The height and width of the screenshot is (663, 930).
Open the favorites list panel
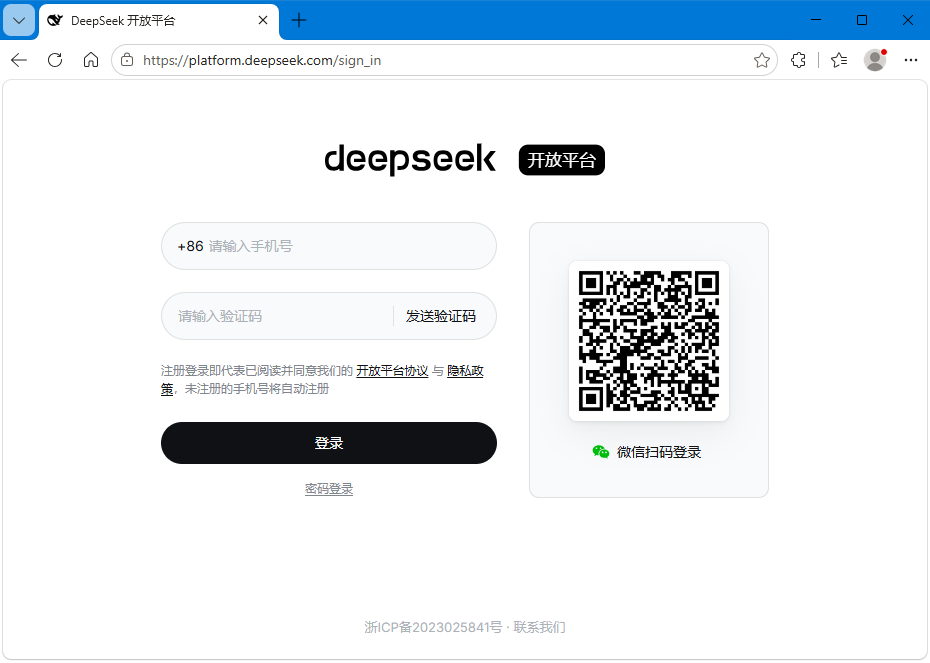[839, 60]
